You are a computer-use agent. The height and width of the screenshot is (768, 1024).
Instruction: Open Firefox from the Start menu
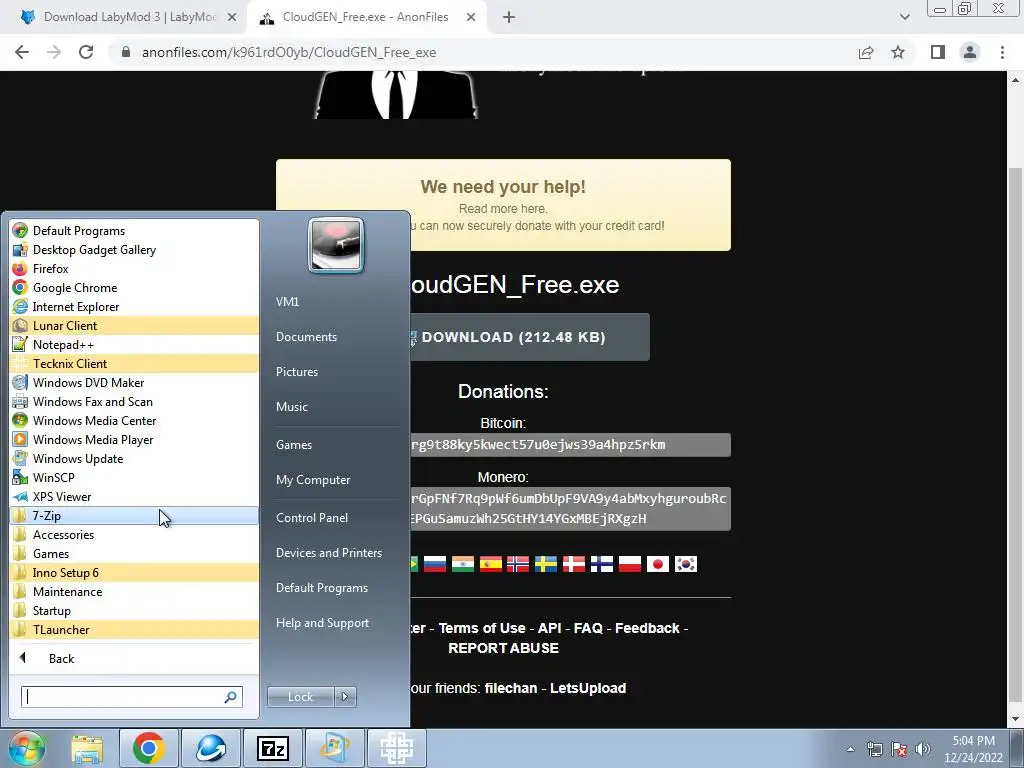click(135, 268)
